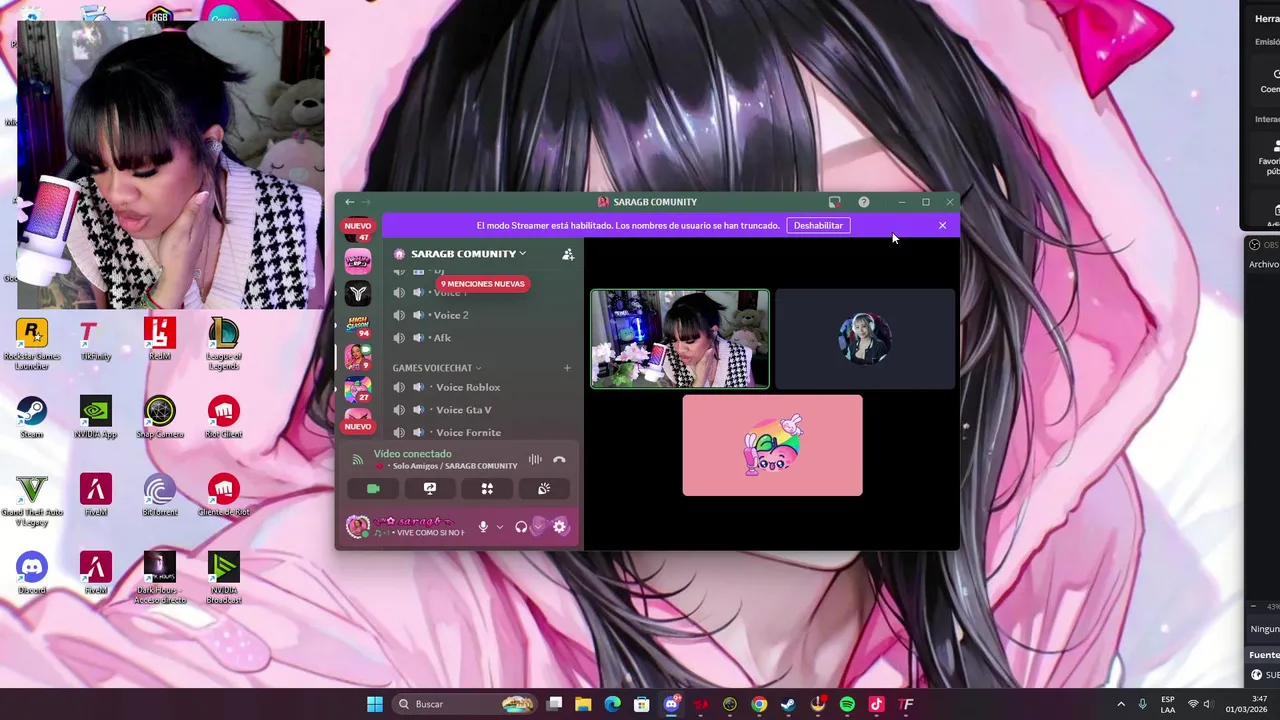Open the TikFinity desktop shortcut
1280x720 pixels.
[96, 340]
